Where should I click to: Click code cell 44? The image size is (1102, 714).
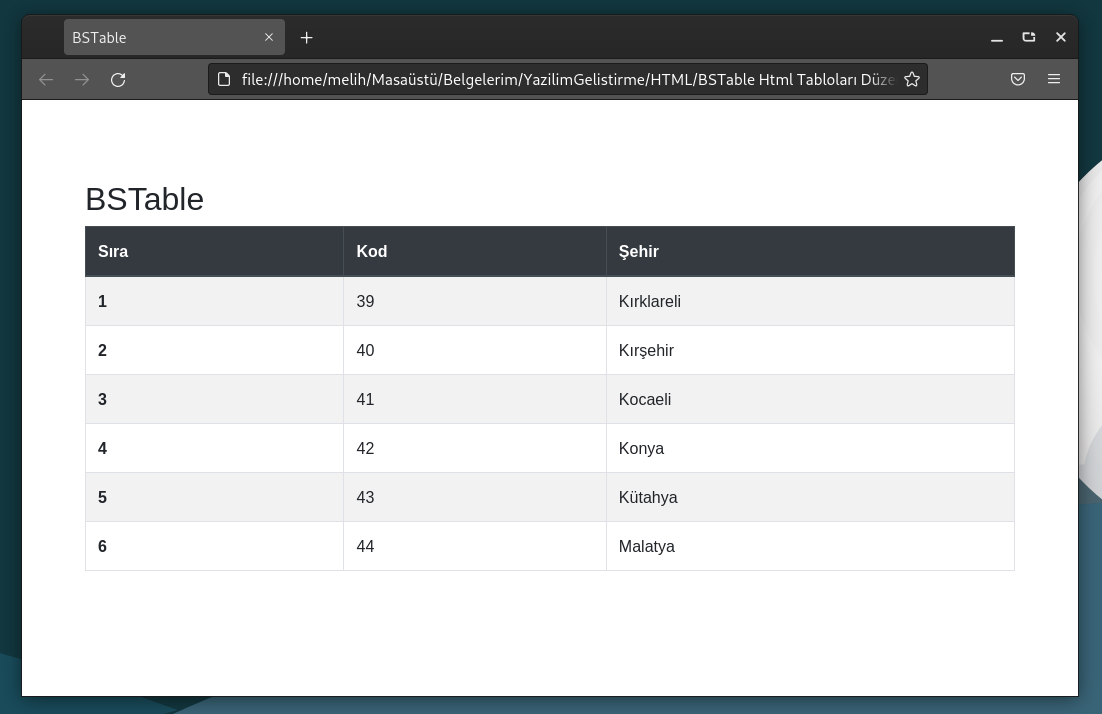click(475, 546)
